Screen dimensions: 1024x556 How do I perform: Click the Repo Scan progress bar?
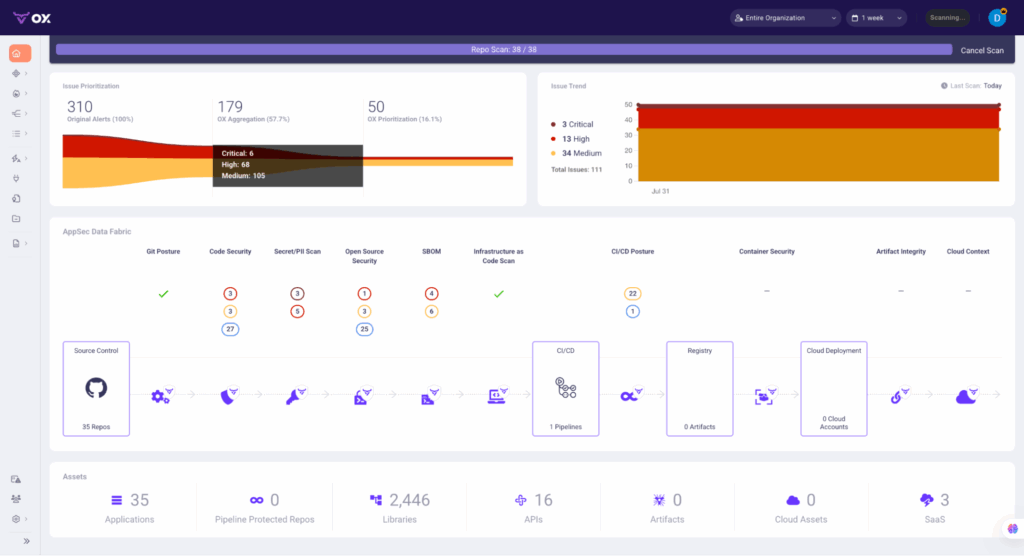click(x=503, y=49)
